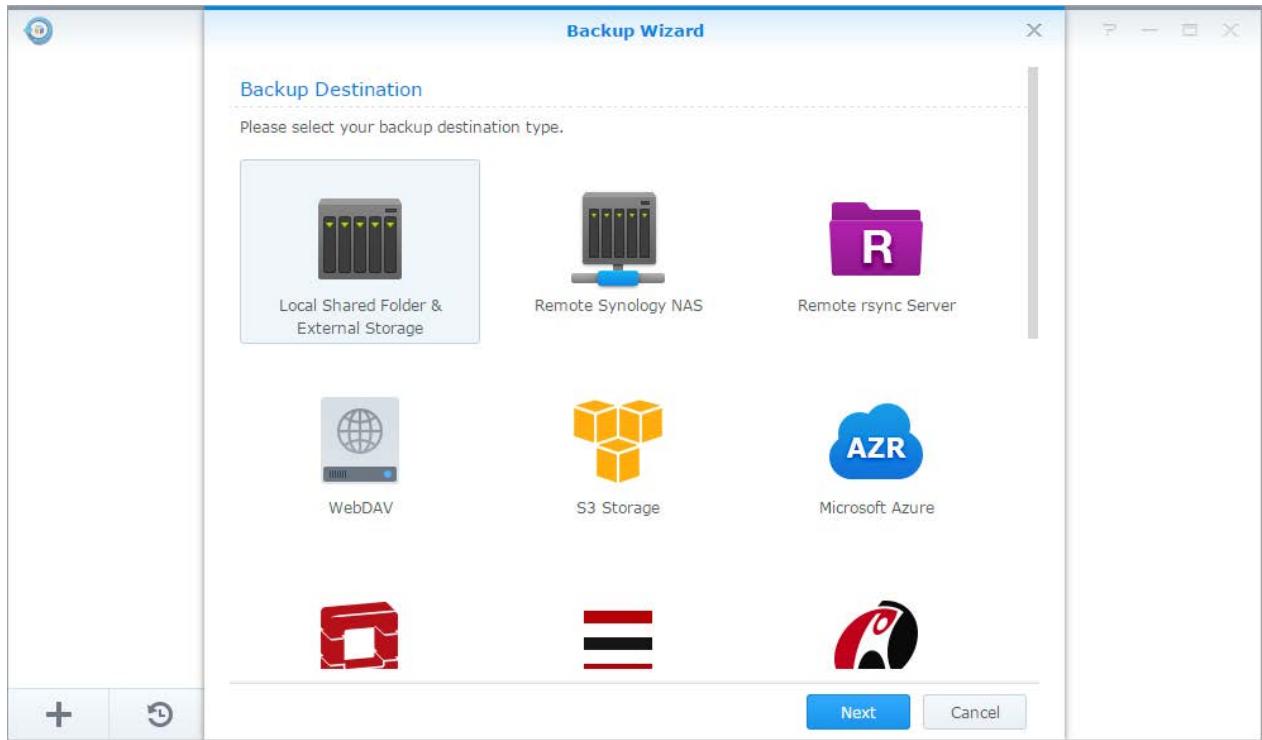Click the 'Backup Destination' heading
Viewport: 1262px width, 740px height.
331,89
